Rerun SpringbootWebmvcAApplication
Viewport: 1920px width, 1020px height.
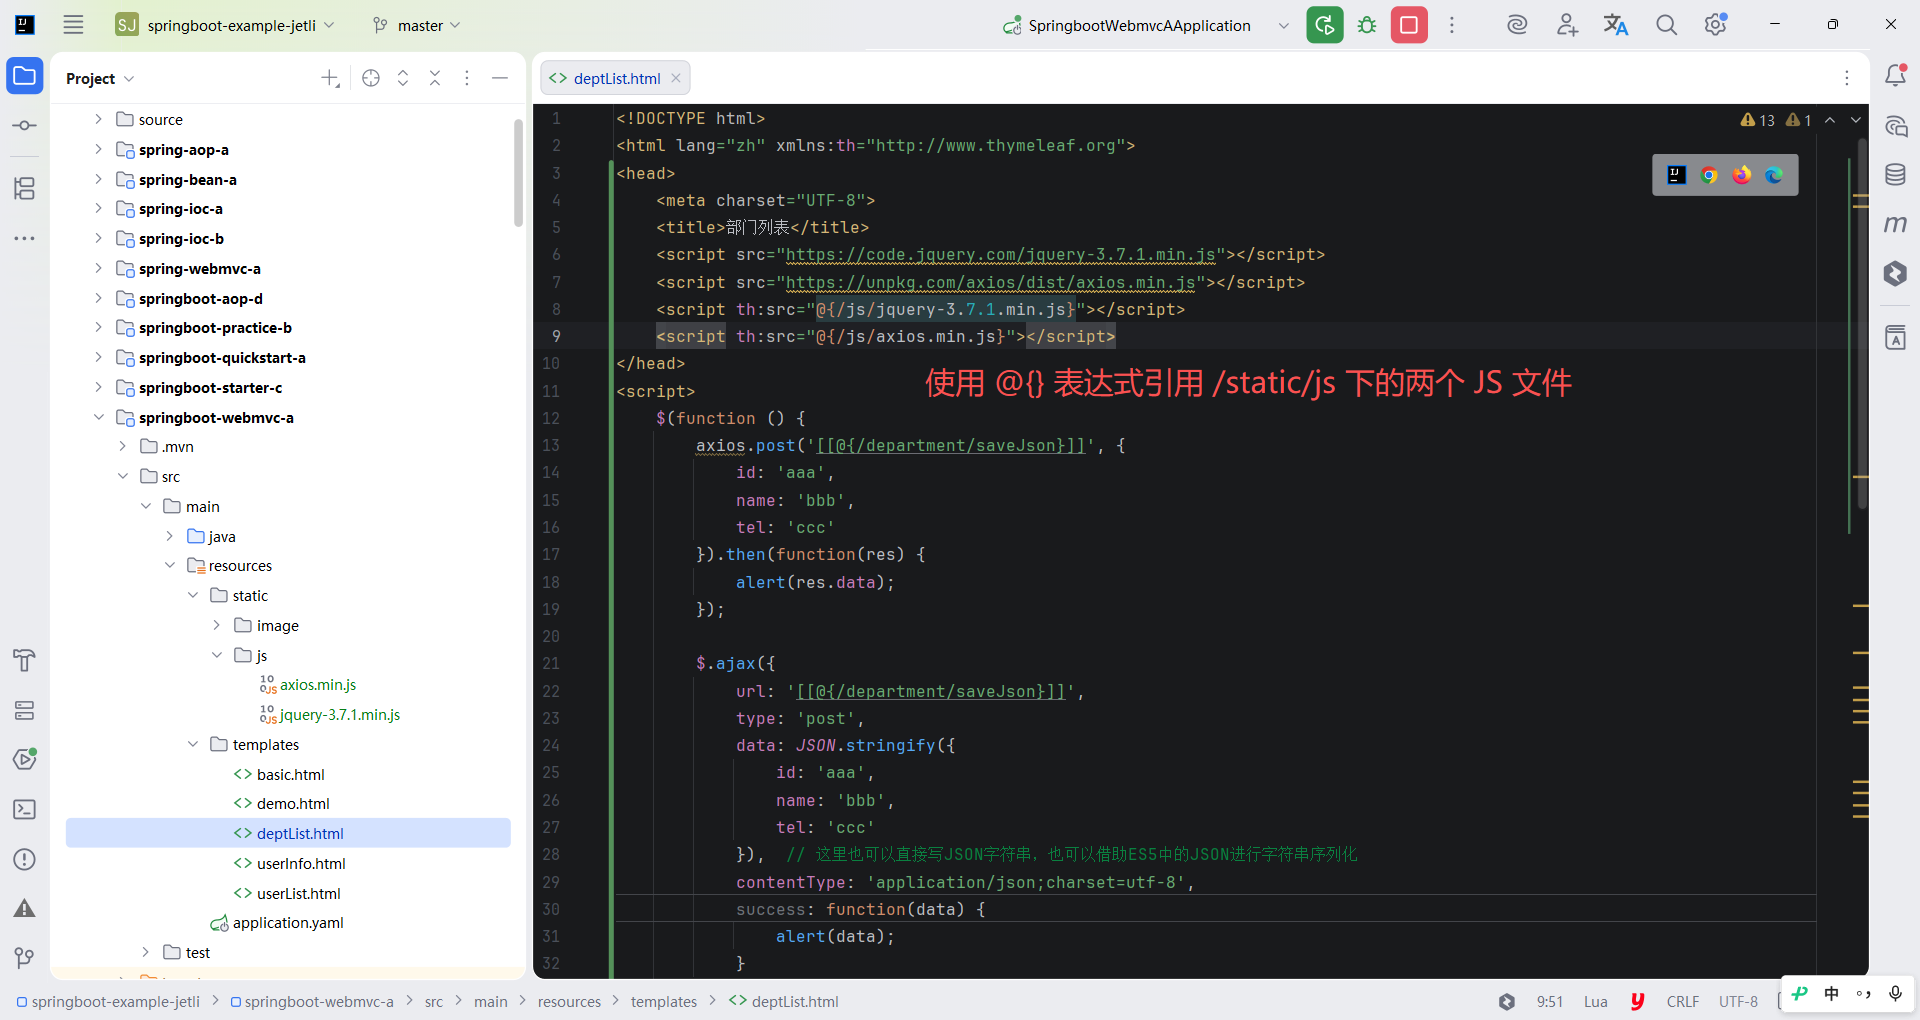[1325, 25]
